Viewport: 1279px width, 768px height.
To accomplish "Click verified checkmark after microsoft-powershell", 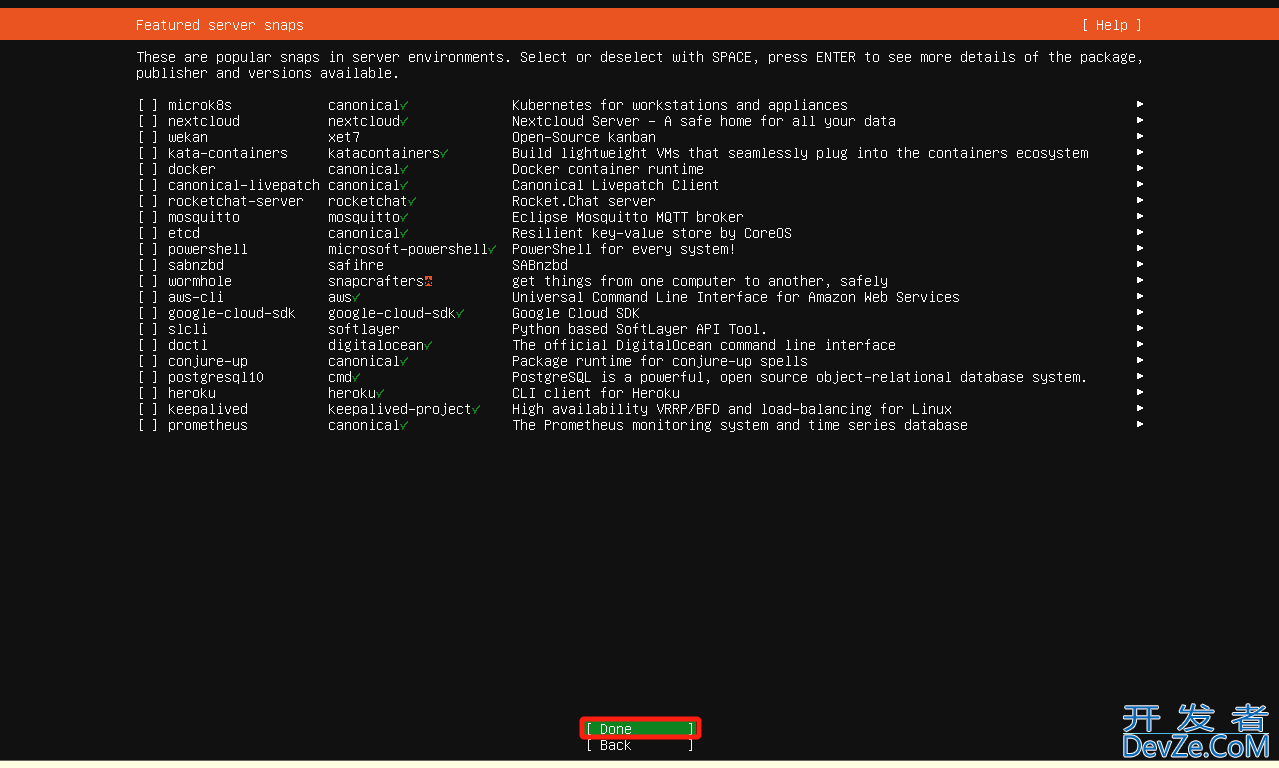I will pos(492,249).
